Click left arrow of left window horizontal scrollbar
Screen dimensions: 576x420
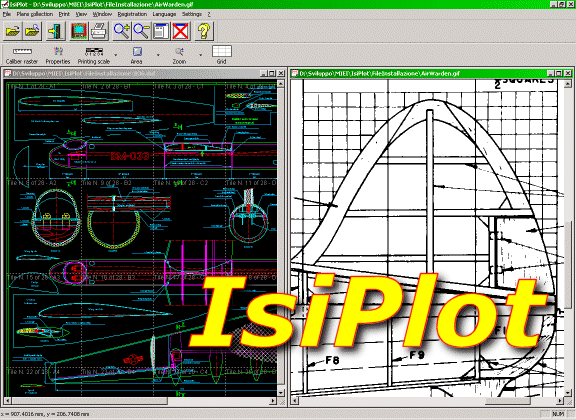[7, 401]
